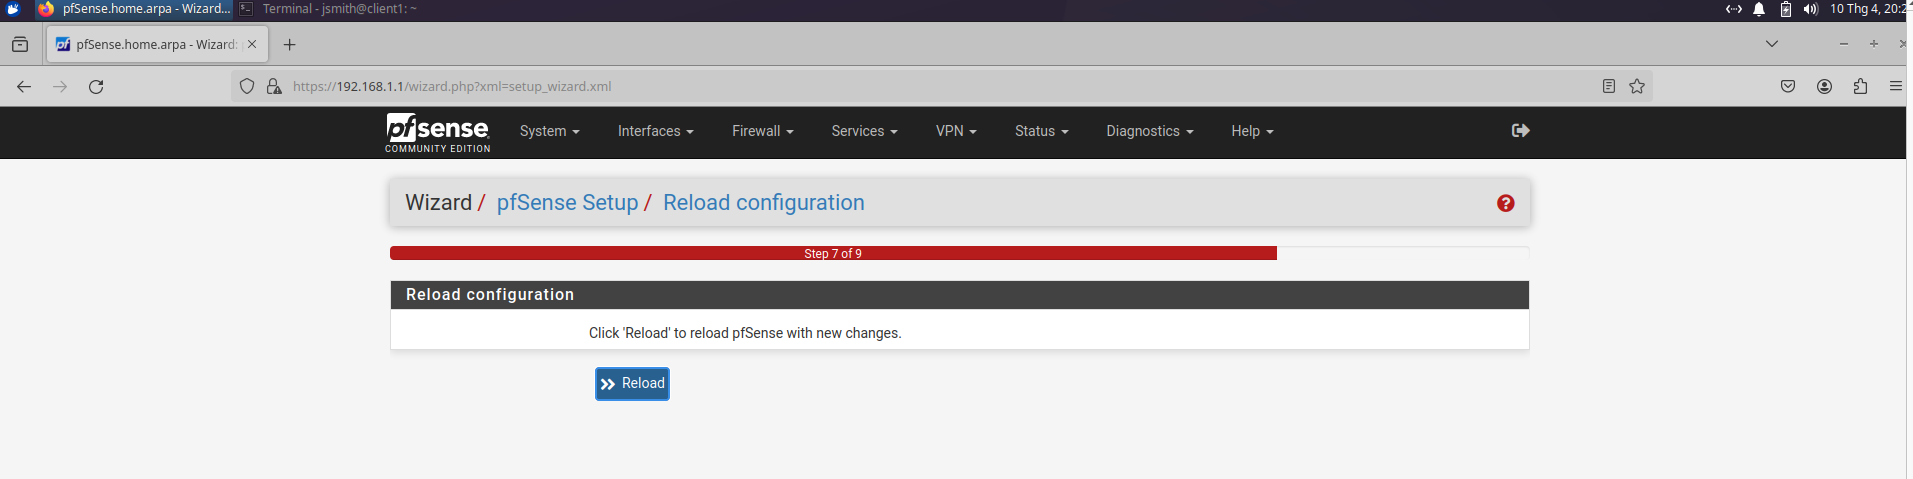
Task: Click the pfSense logout icon
Action: click(1521, 130)
